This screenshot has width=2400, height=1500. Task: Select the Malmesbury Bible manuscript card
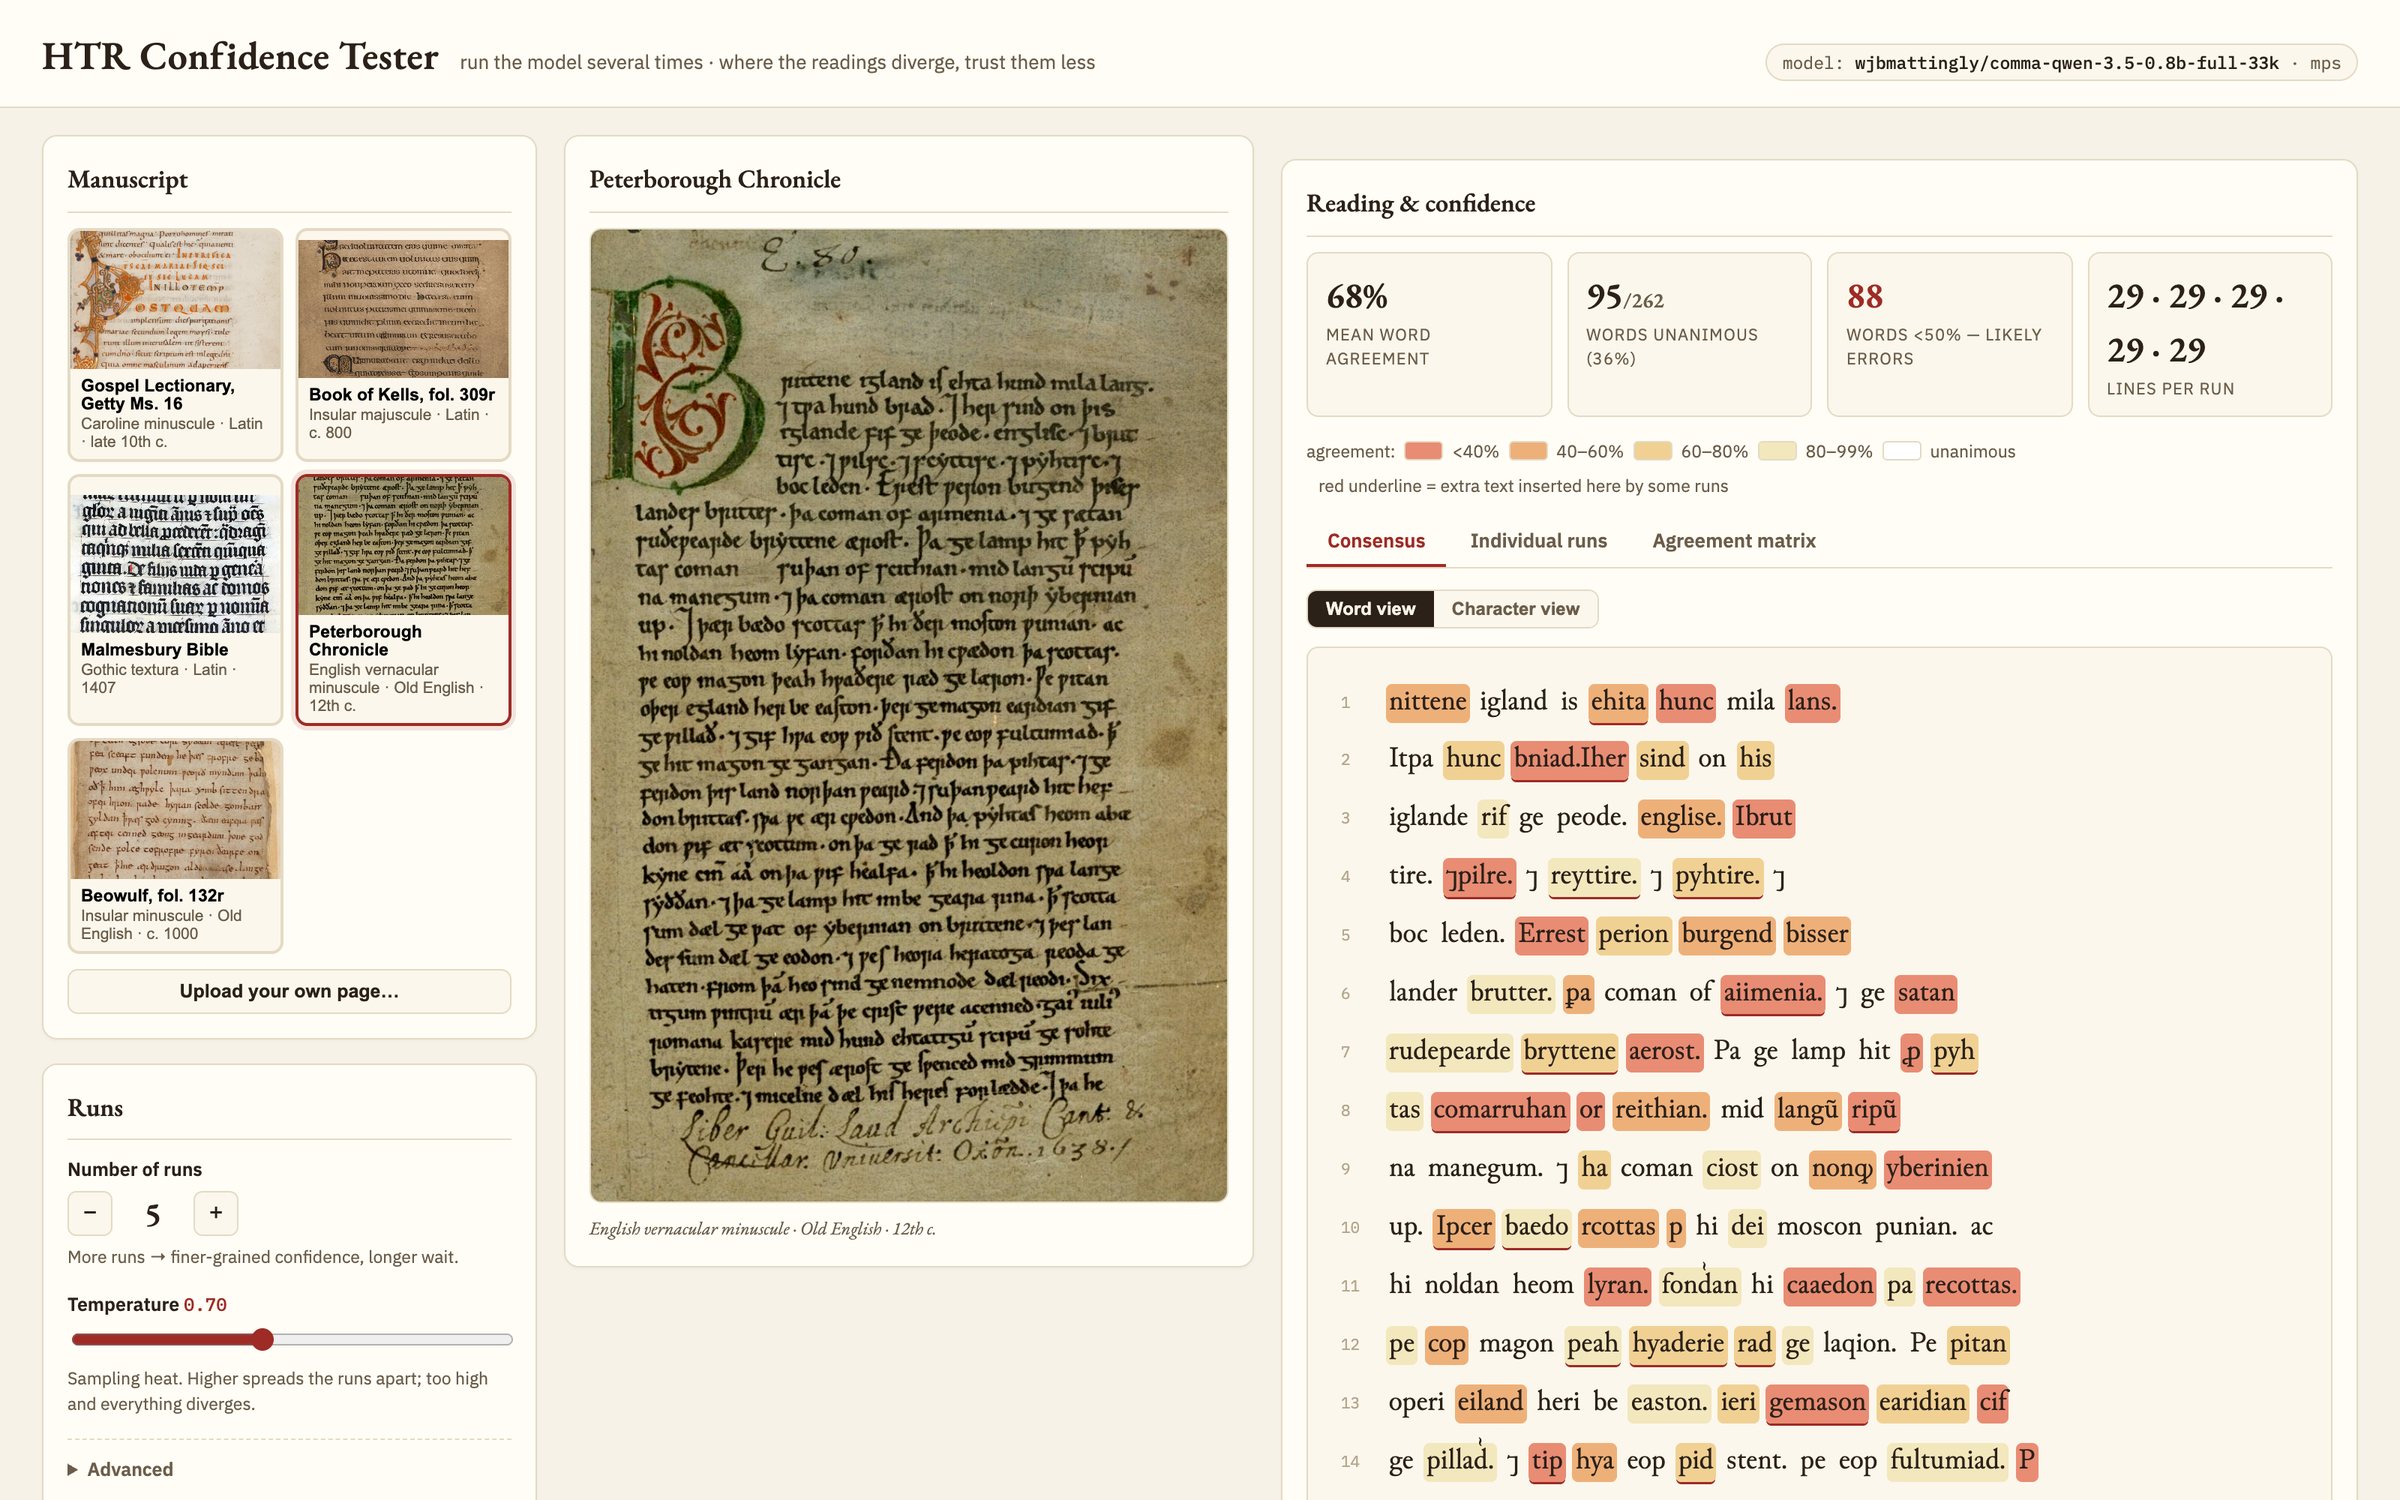pos(175,599)
